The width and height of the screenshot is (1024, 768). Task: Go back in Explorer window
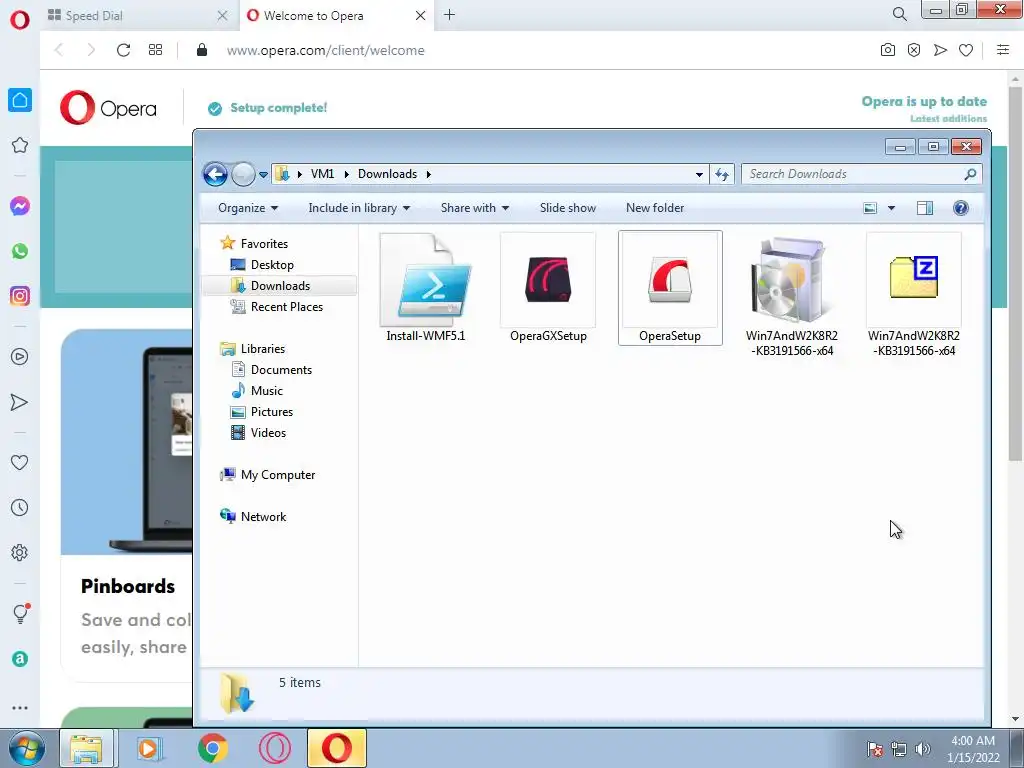click(215, 174)
